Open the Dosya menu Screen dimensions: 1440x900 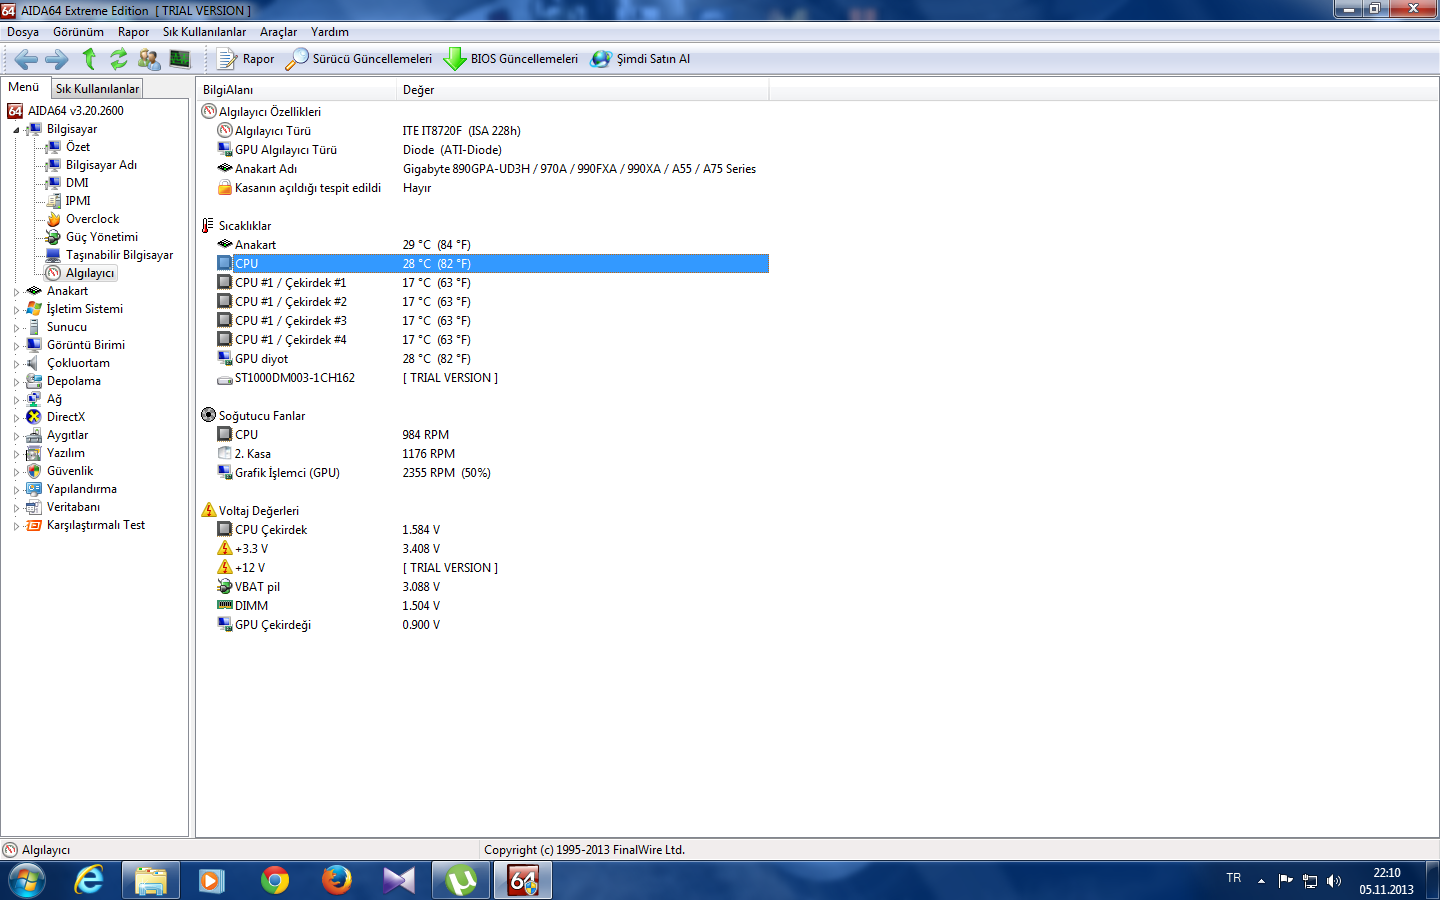pyautogui.click(x=23, y=32)
